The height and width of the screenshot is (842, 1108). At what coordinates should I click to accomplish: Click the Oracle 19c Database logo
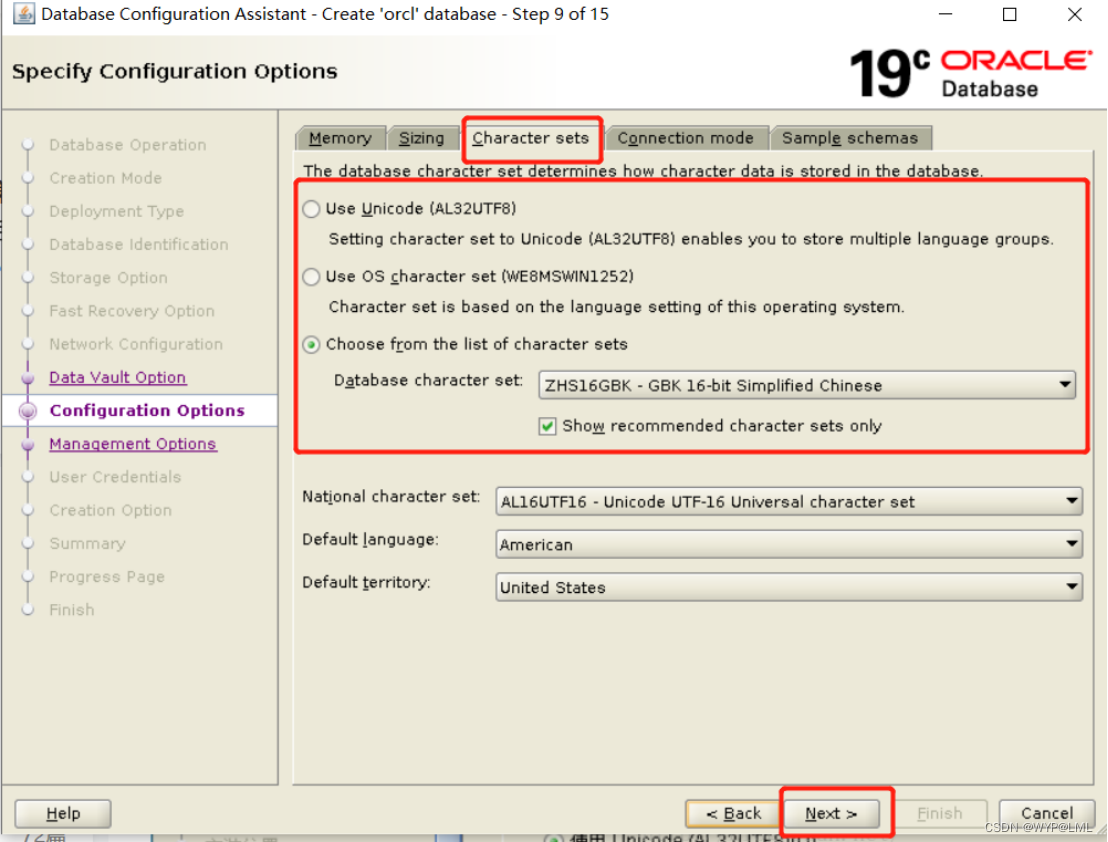972,73
